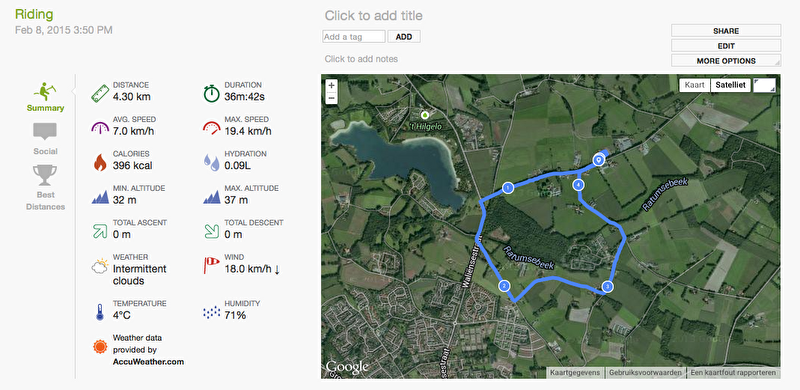Viewport: 800px width, 390px height.
Task: Open the AccuWeather.com link
Action: pyautogui.click(x=148, y=362)
